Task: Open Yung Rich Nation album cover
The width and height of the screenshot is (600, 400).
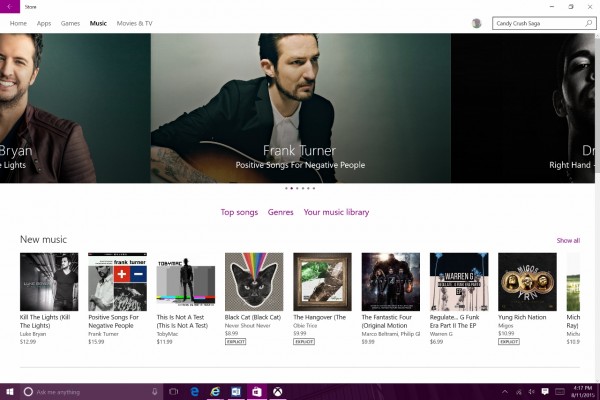Action: pos(527,282)
